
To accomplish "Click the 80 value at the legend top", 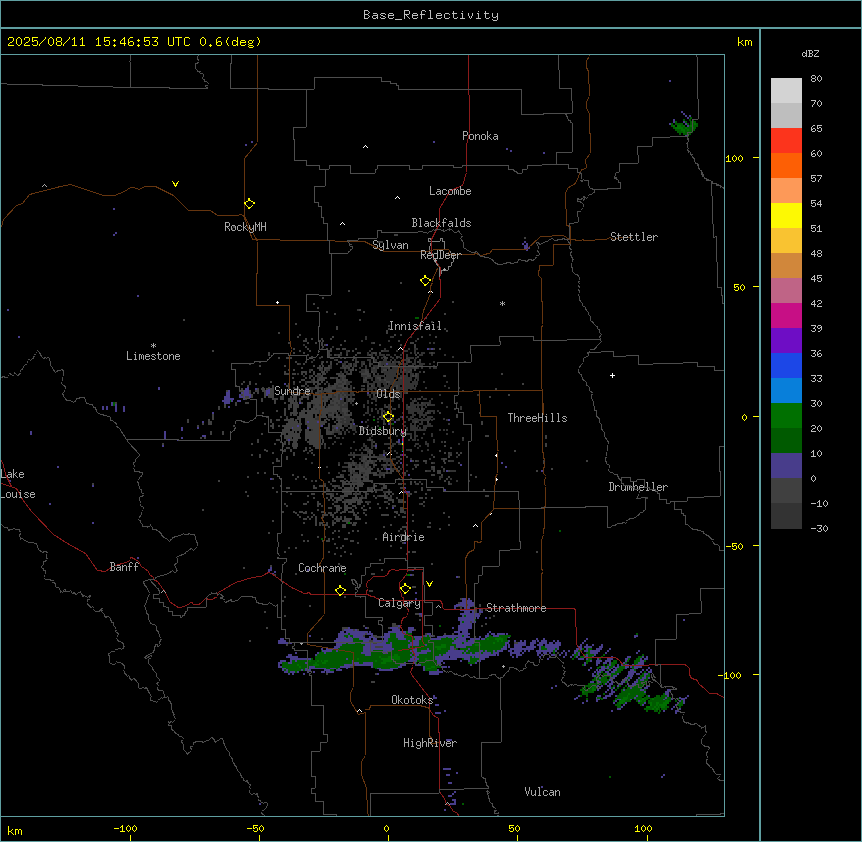I will 816,79.
